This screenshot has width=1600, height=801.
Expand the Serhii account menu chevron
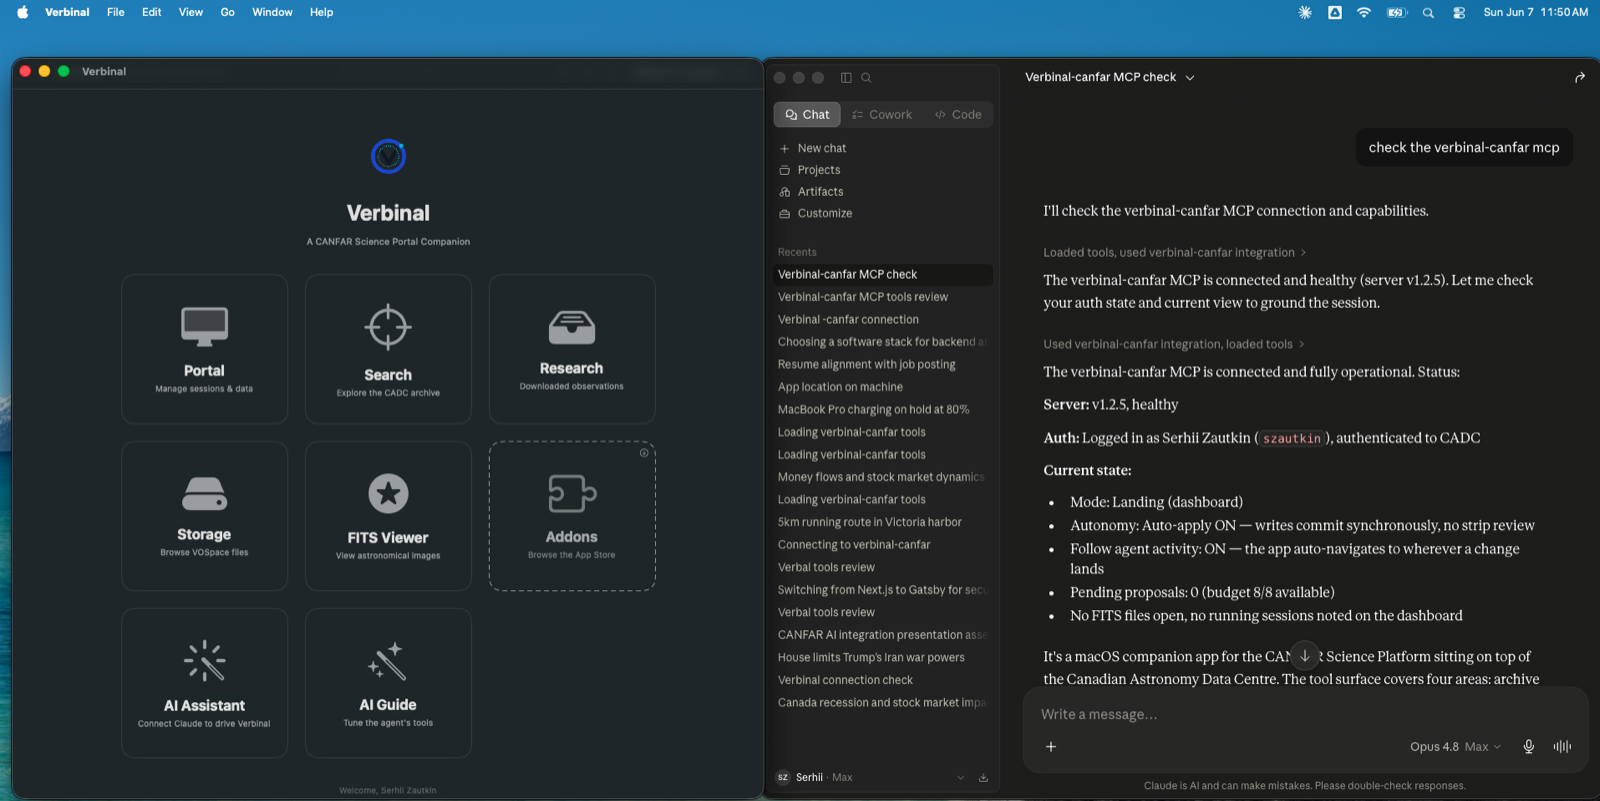[960, 778]
